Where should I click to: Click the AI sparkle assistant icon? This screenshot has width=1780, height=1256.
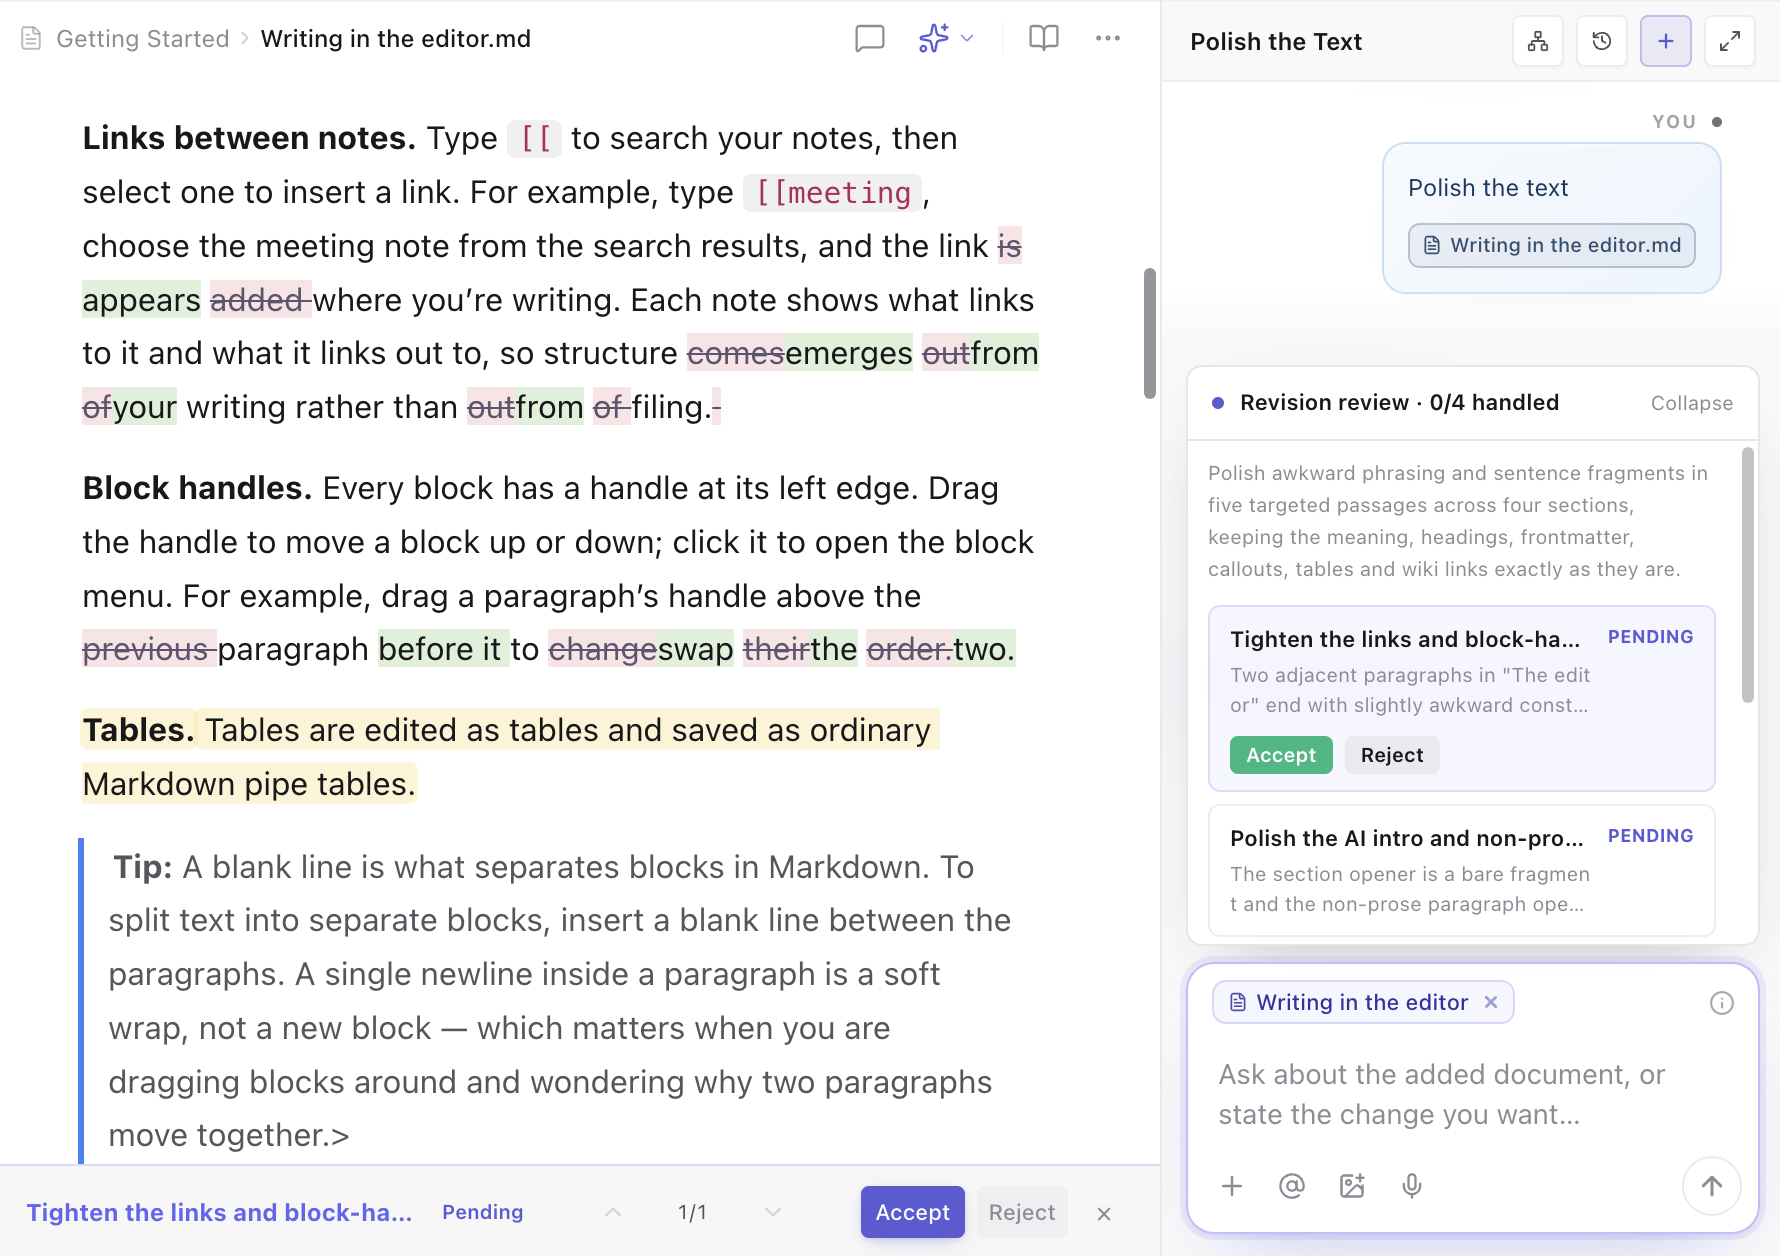(934, 39)
